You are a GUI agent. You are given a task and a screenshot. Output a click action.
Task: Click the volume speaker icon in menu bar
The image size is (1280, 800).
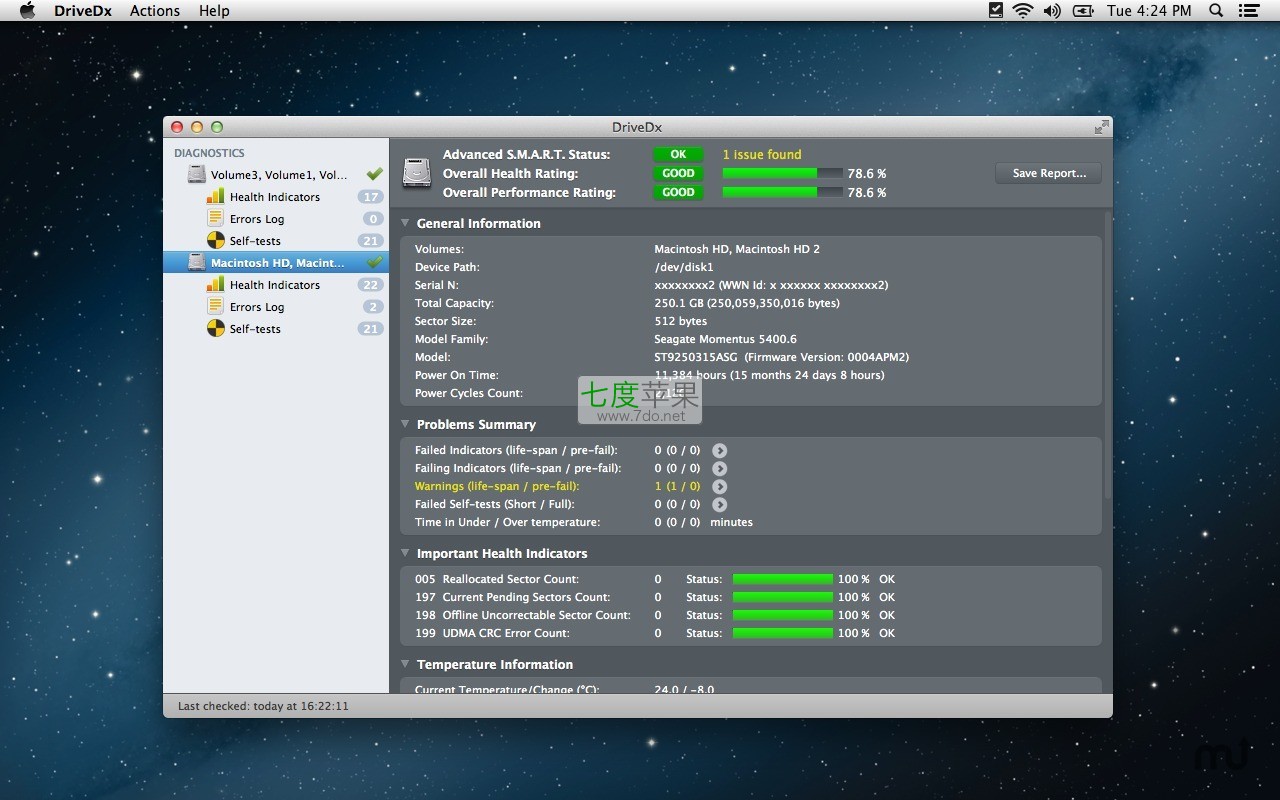1051,11
